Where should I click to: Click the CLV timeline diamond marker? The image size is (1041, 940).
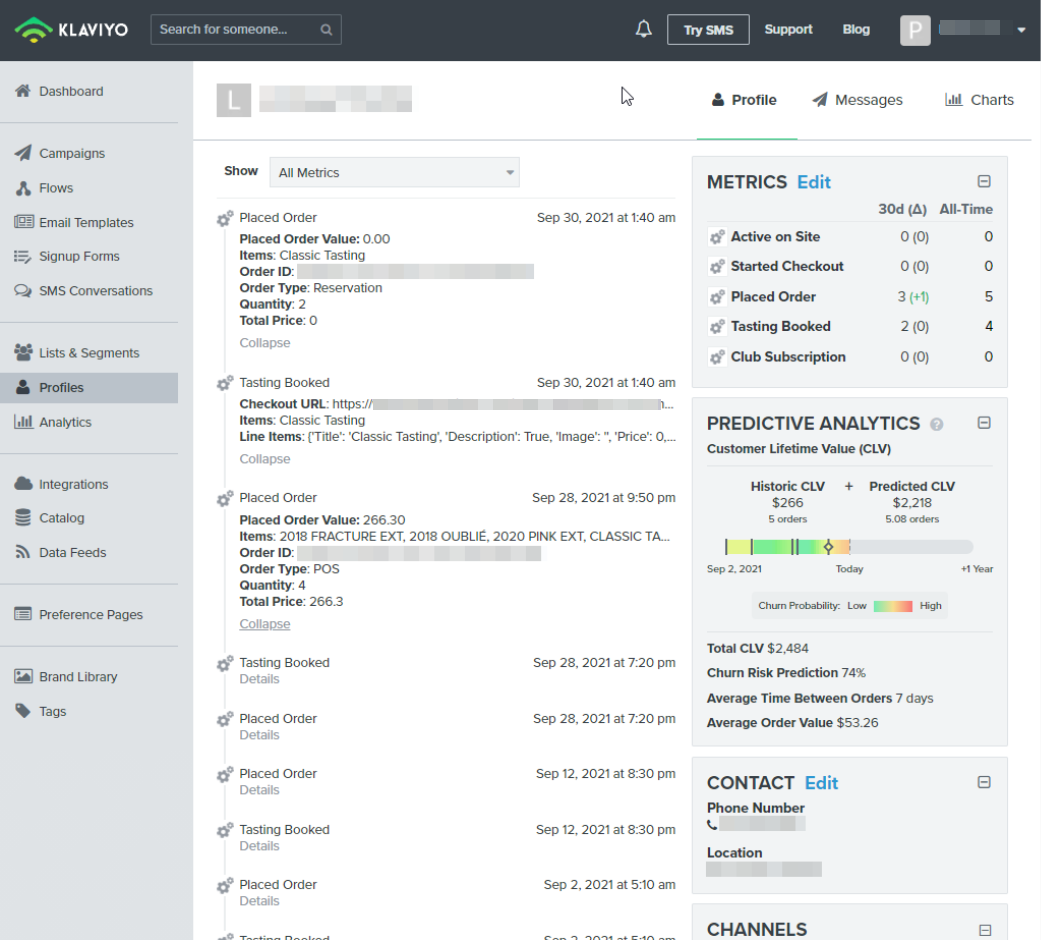[x=828, y=547]
